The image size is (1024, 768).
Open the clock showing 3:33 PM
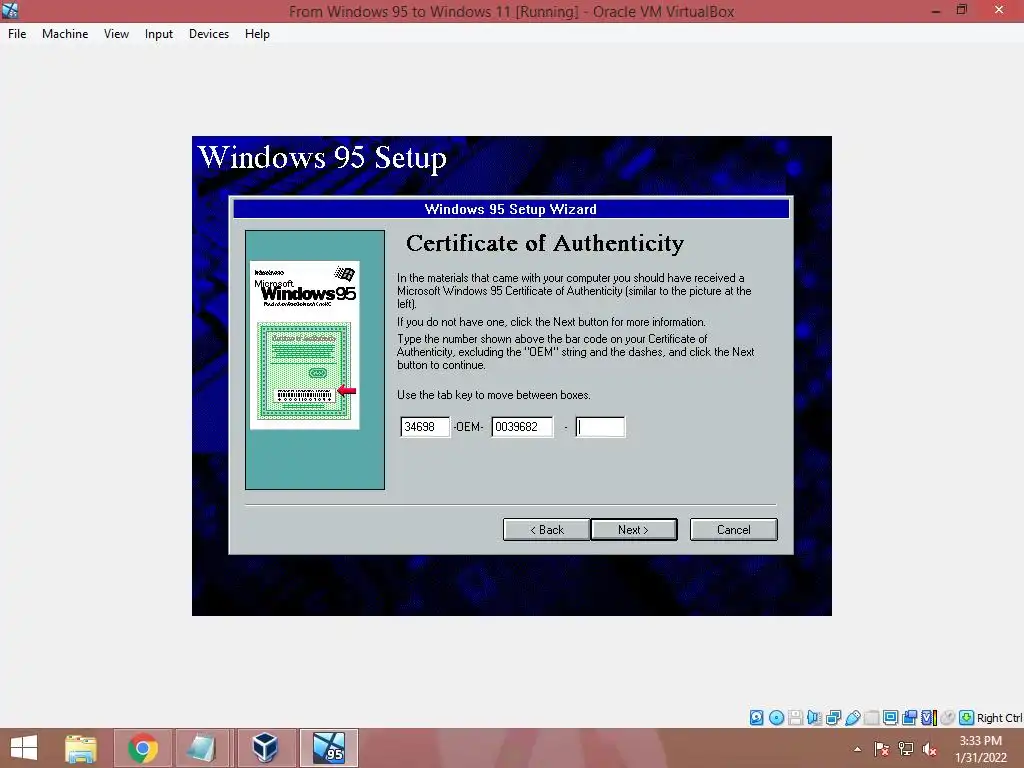click(x=980, y=749)
